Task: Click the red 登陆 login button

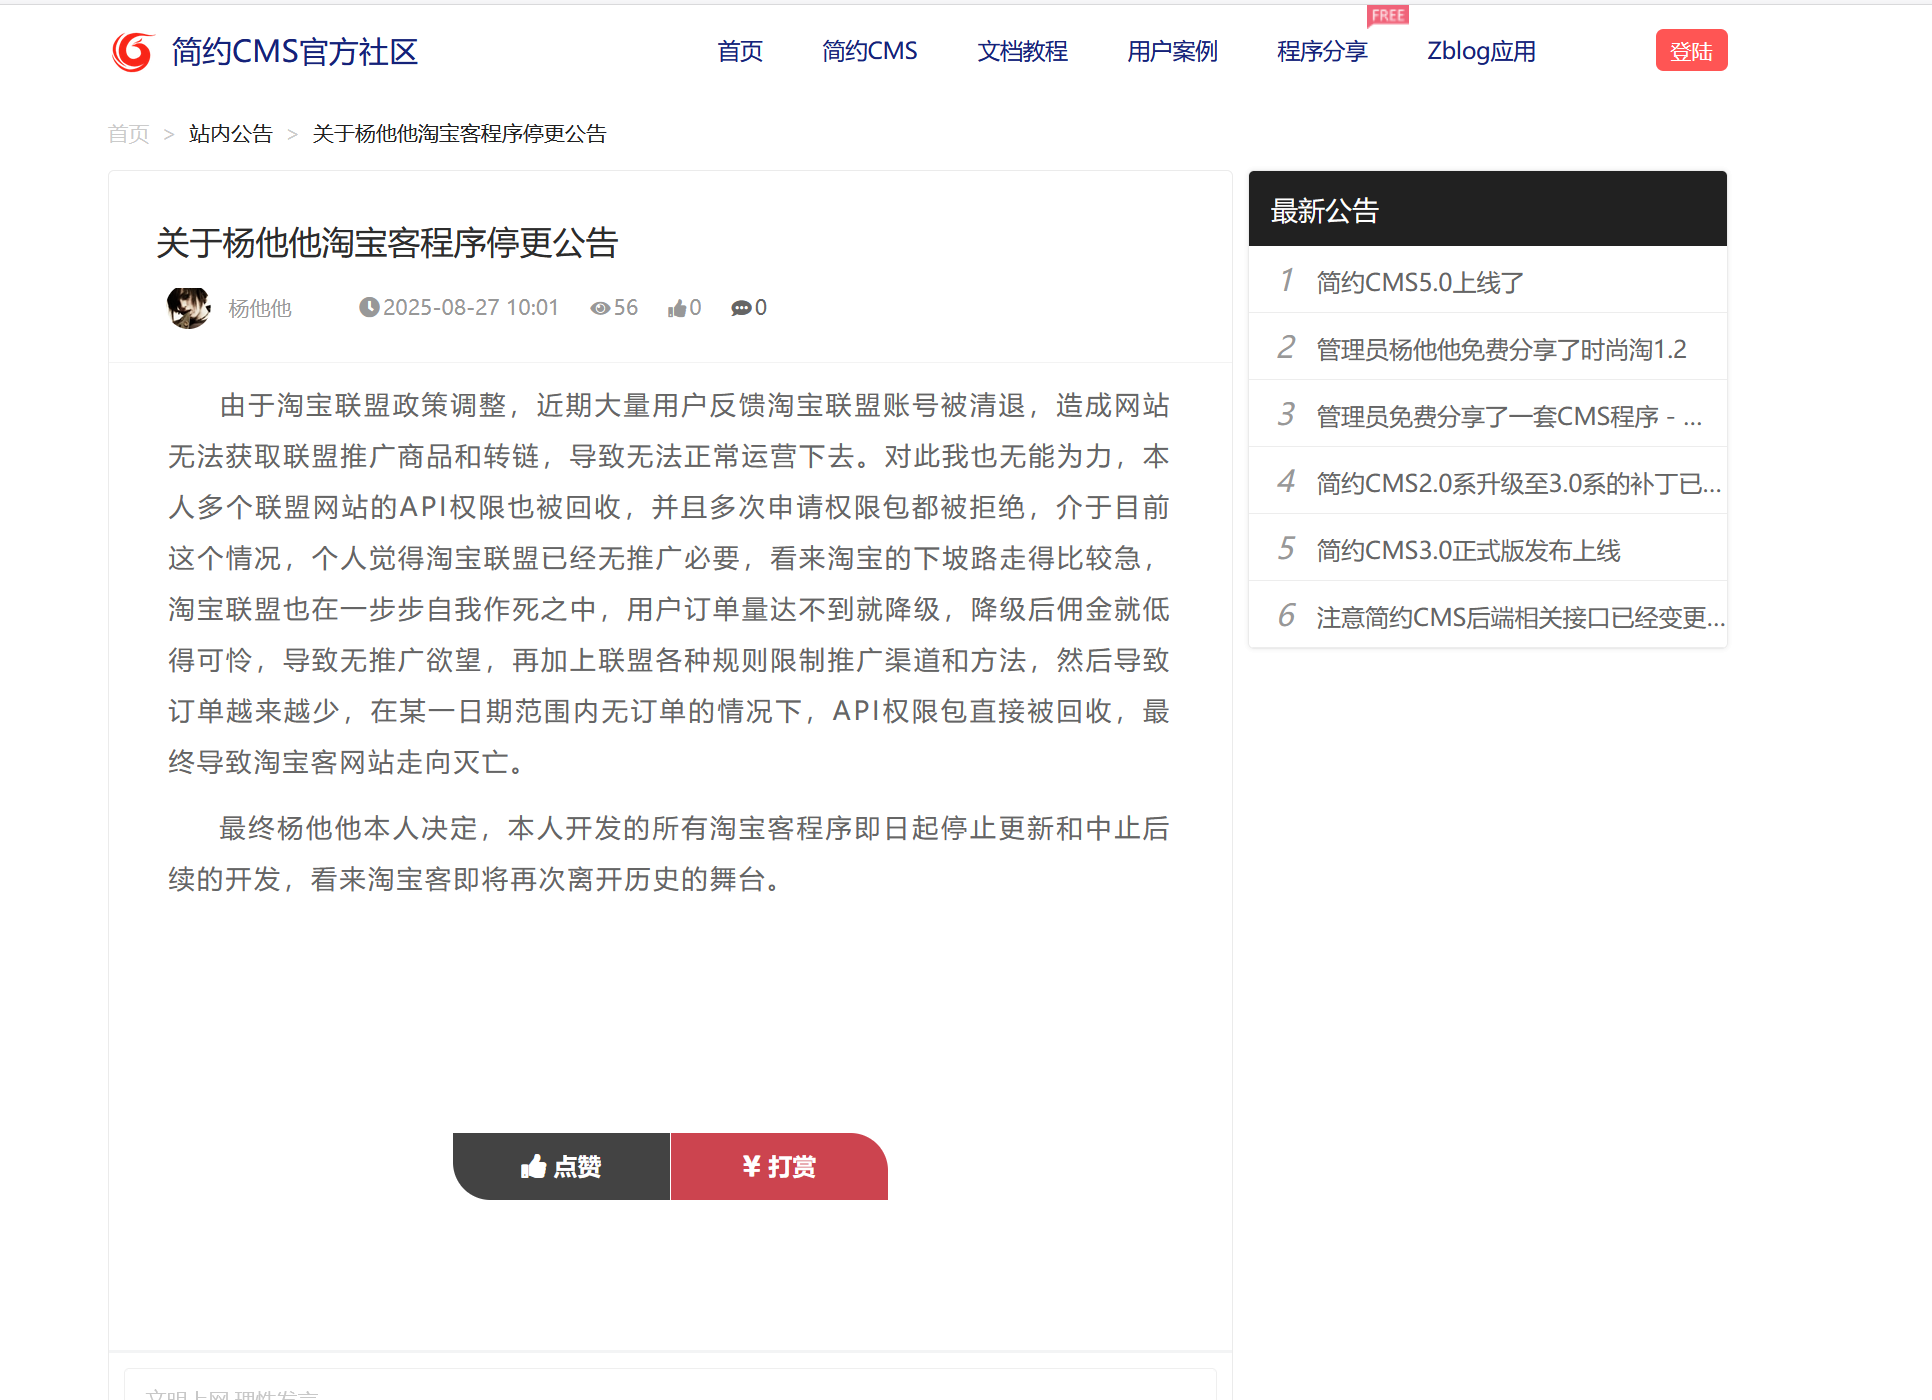Action: (x=1691, y=50)
